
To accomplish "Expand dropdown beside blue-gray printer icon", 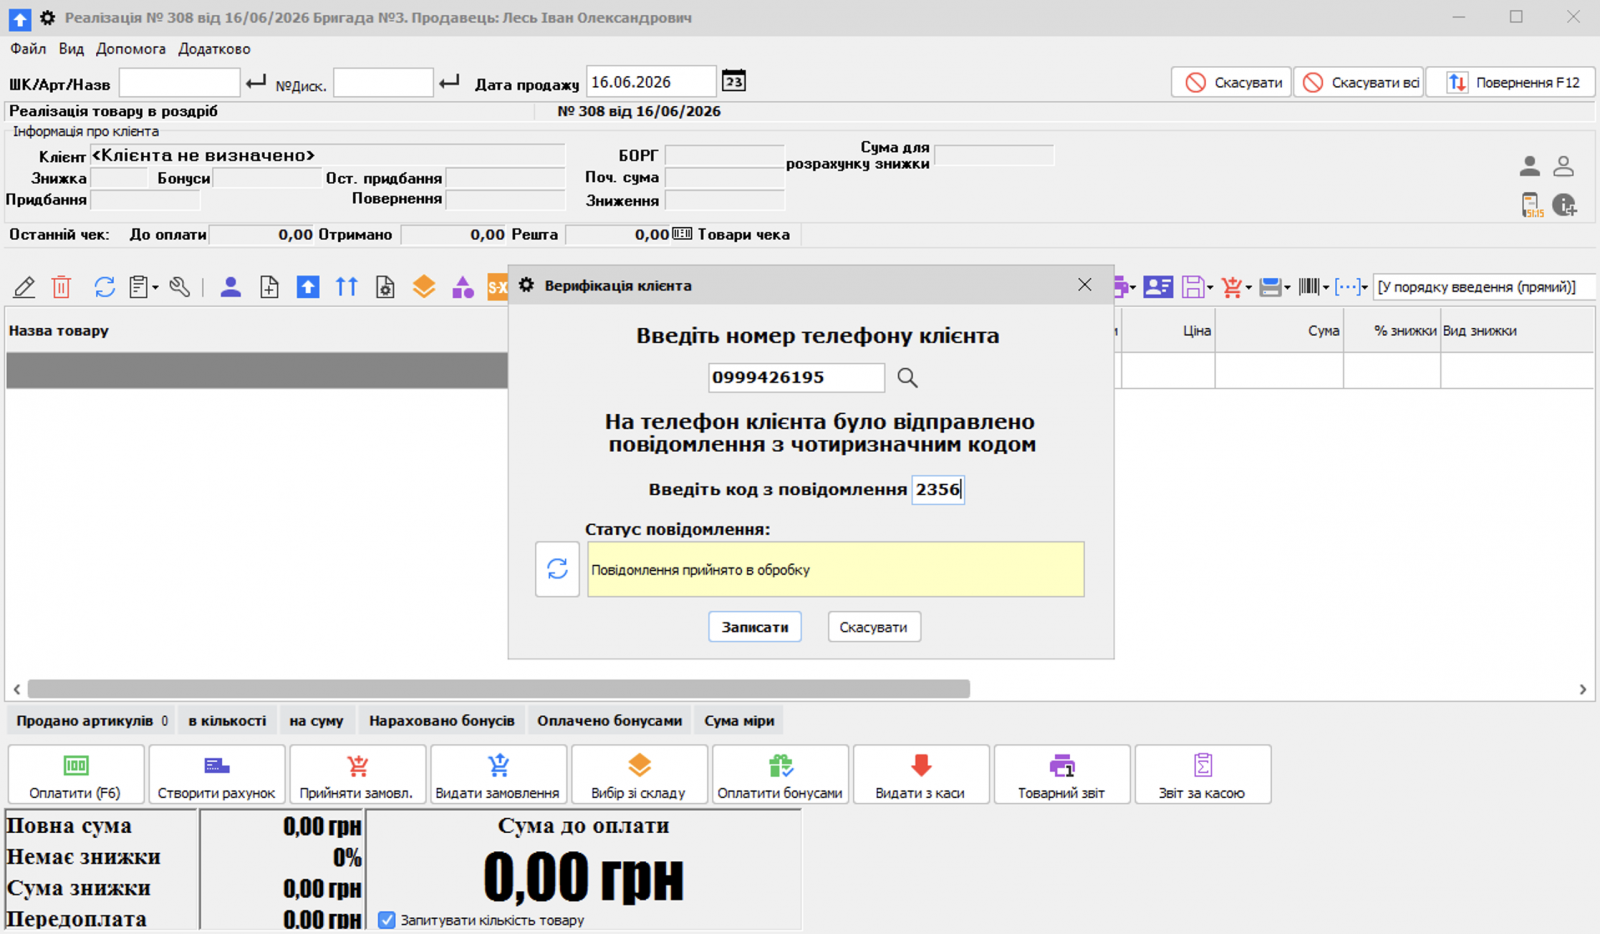I will coord(1287,288).
